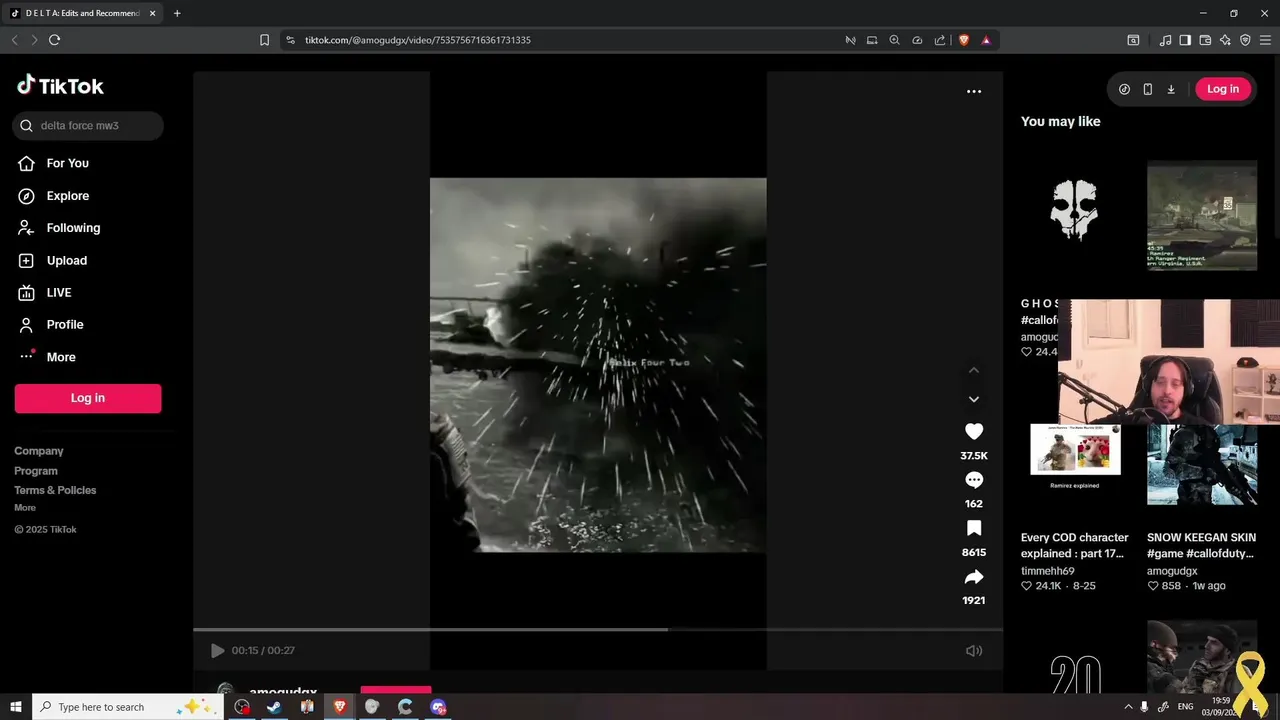The image size is (1280, 720).
Task: Open 'Every COD character explained' video title
Action: point(1075,545)
